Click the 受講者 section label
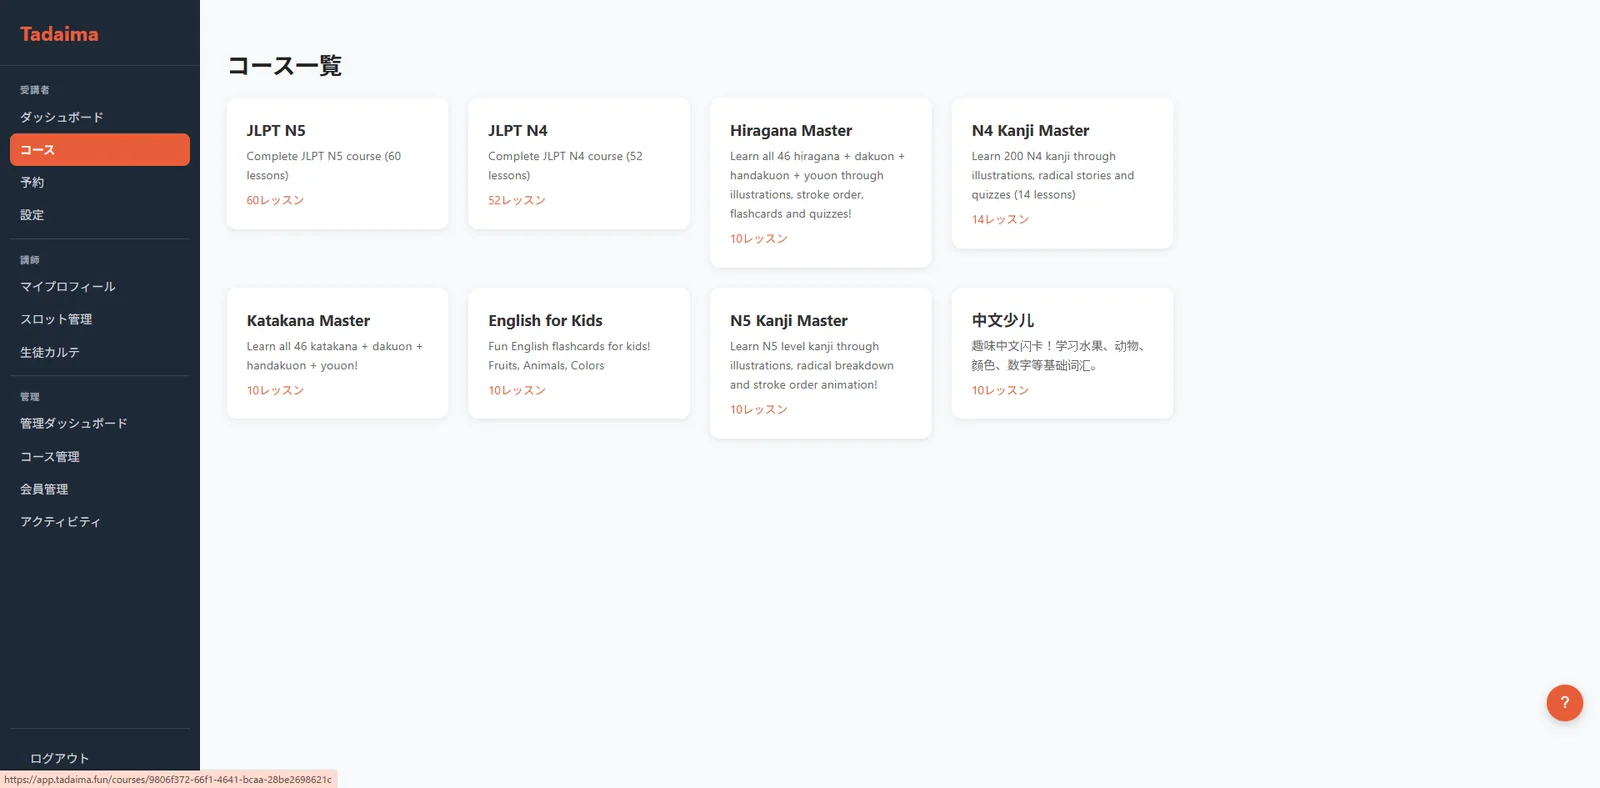1600x788 pixels. [x=35, y=90]
